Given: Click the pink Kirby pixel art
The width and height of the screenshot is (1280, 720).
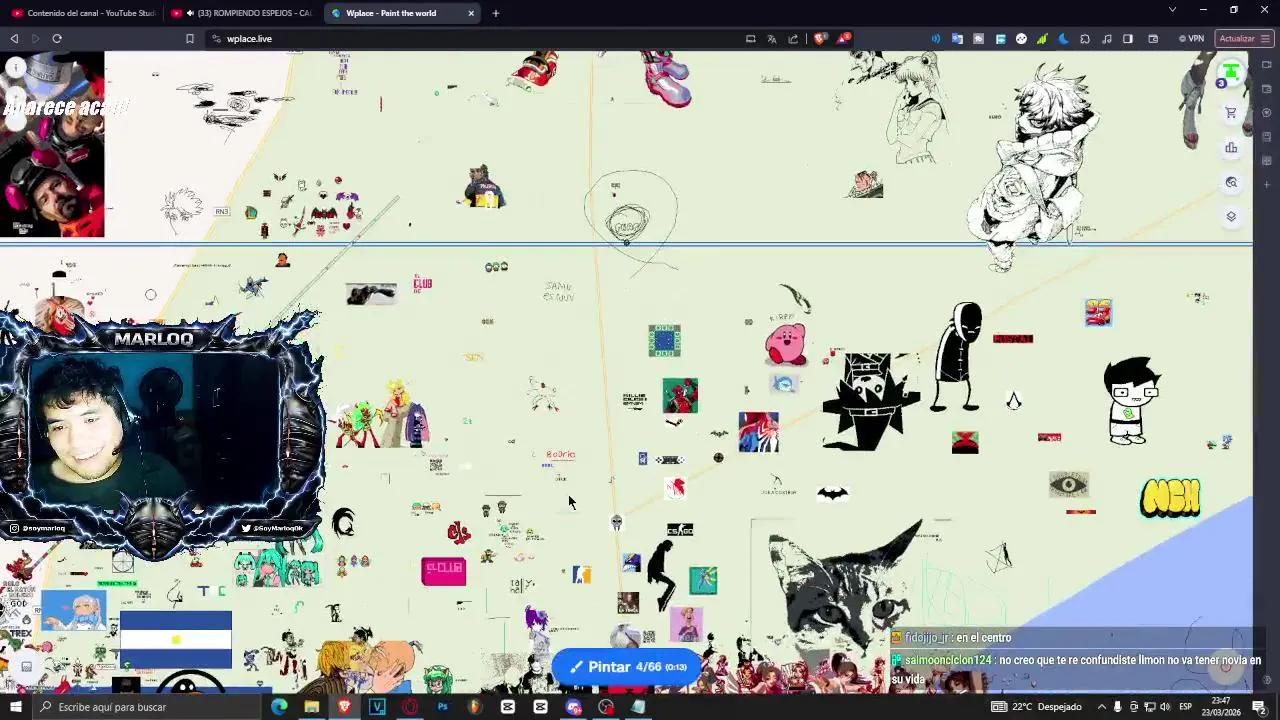Looking at the screenshot, I should pos(786,344).
